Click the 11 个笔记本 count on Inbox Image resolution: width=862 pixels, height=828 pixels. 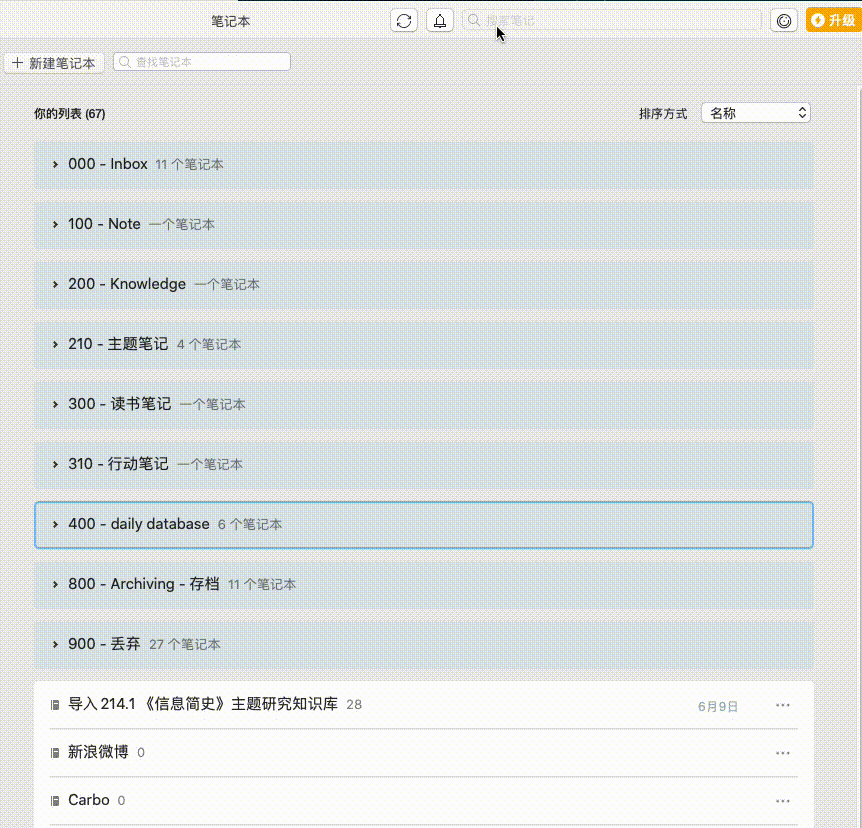[189, 164]
